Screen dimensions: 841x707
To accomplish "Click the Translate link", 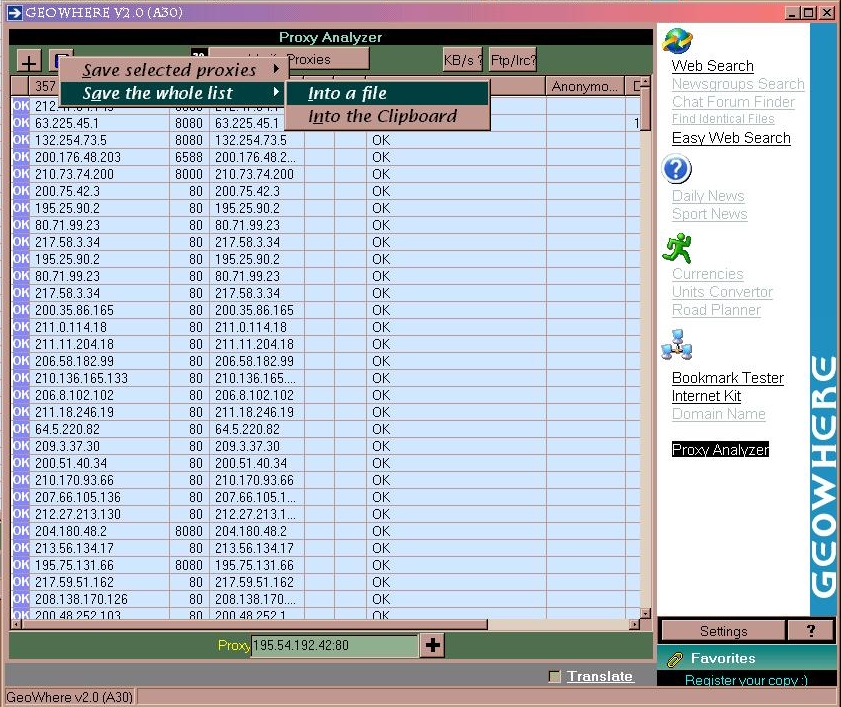I will 600,676.
